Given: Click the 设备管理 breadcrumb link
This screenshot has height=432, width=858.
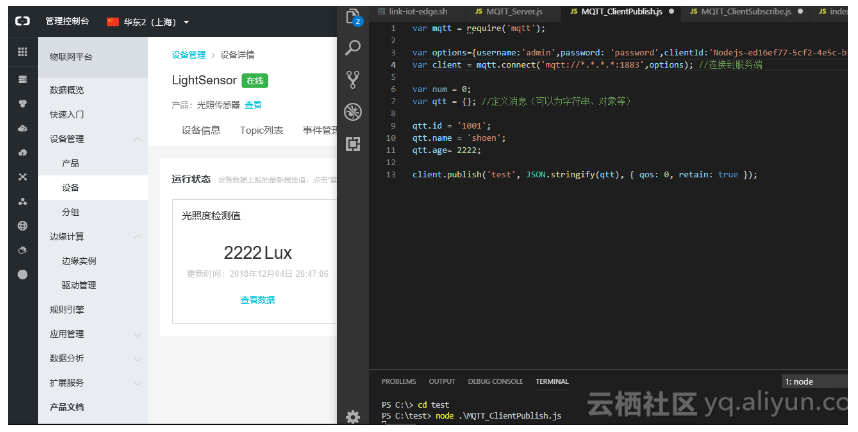Looking at the screenshot, I should (188, 55).
